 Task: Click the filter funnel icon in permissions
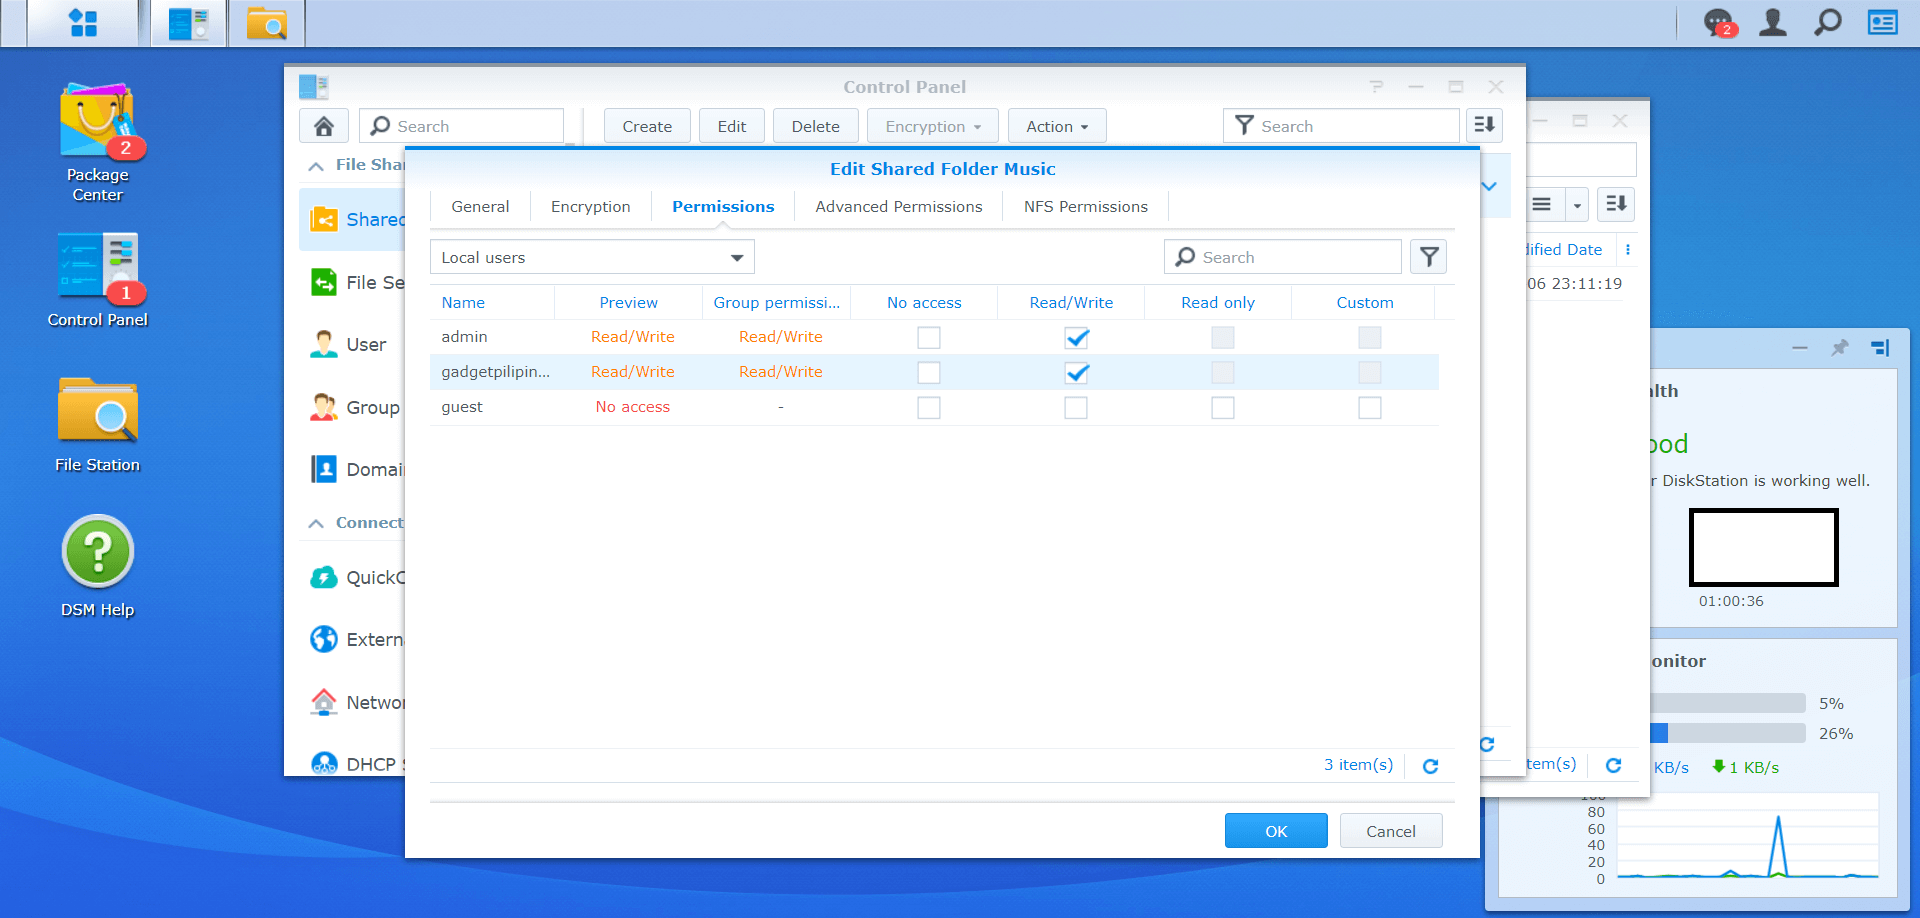pos(1429,257)
